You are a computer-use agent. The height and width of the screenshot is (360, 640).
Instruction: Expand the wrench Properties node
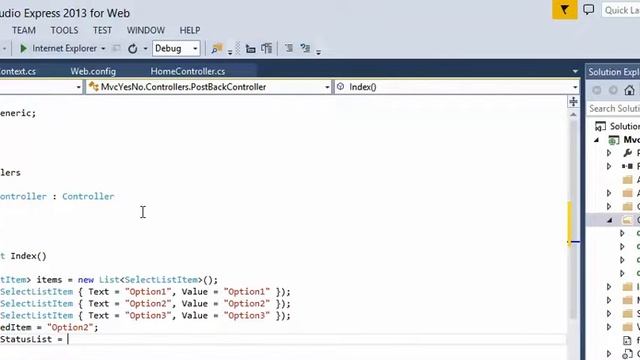tap(609, 153)
